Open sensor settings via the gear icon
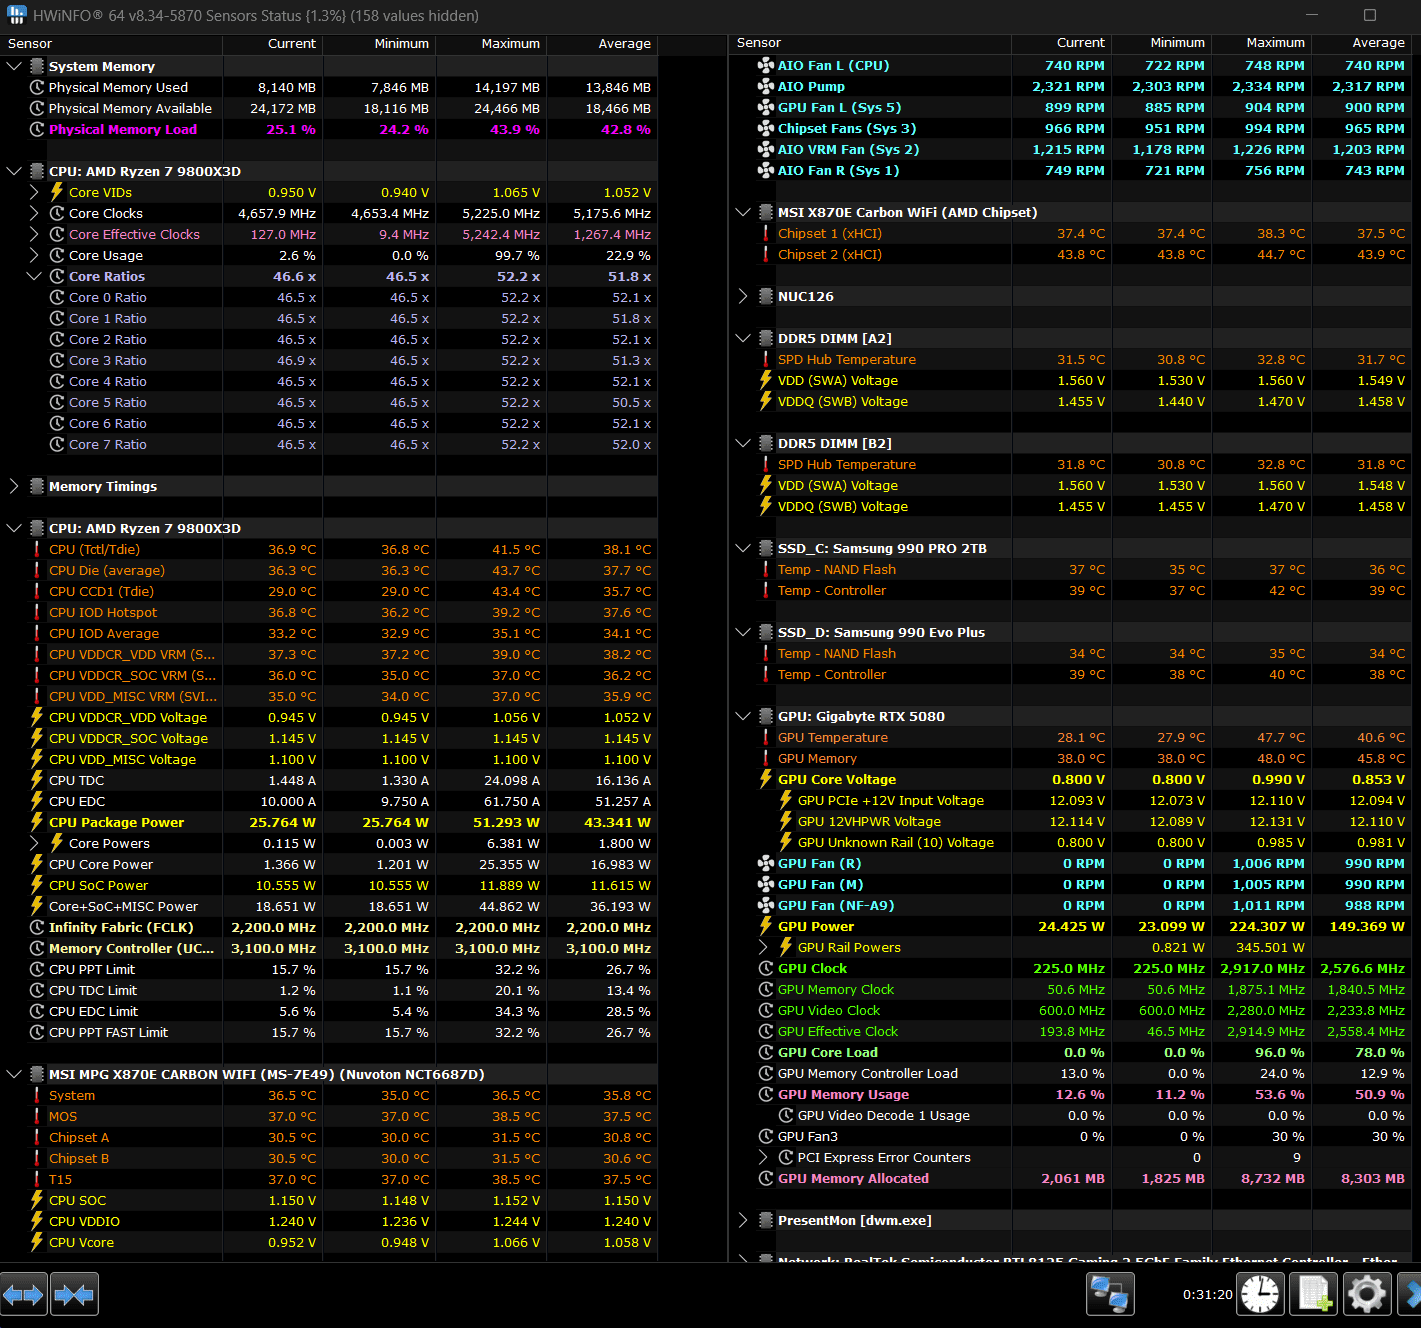Screen dimensions: 1421x1328 click(x=1367, y=1295)
